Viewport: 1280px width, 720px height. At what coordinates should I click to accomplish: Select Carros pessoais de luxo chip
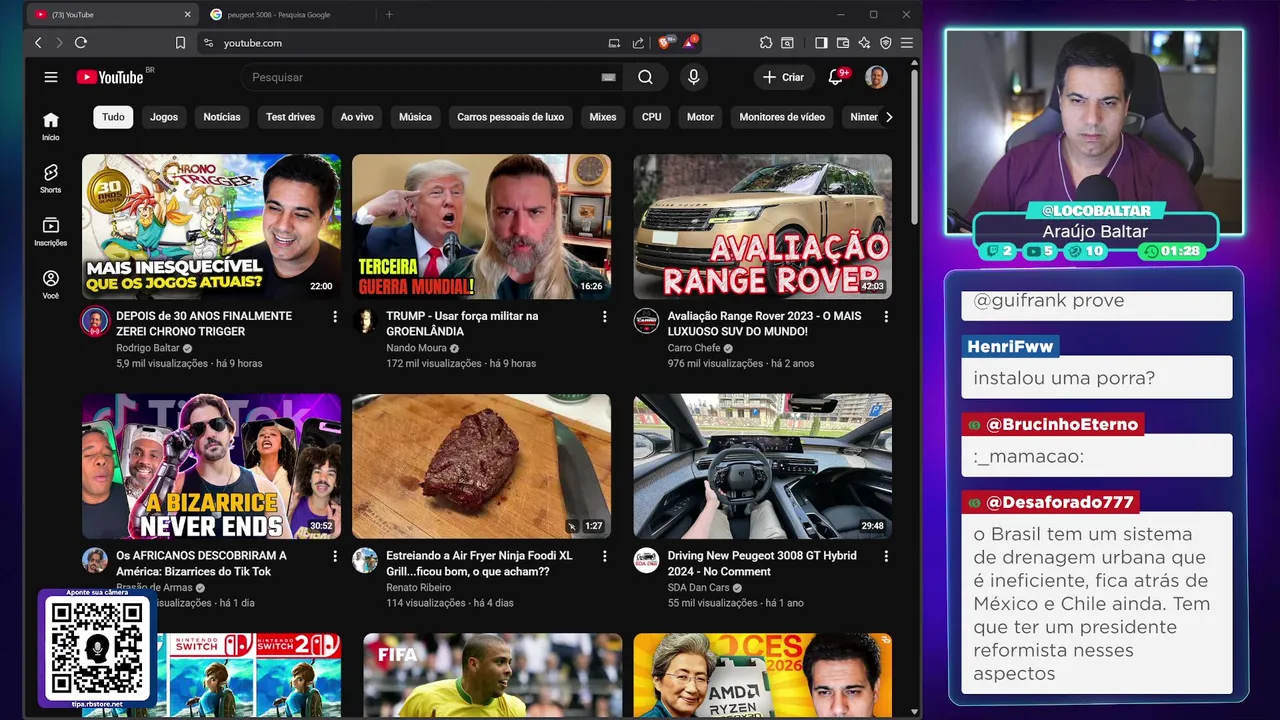(x=510, y=117)
